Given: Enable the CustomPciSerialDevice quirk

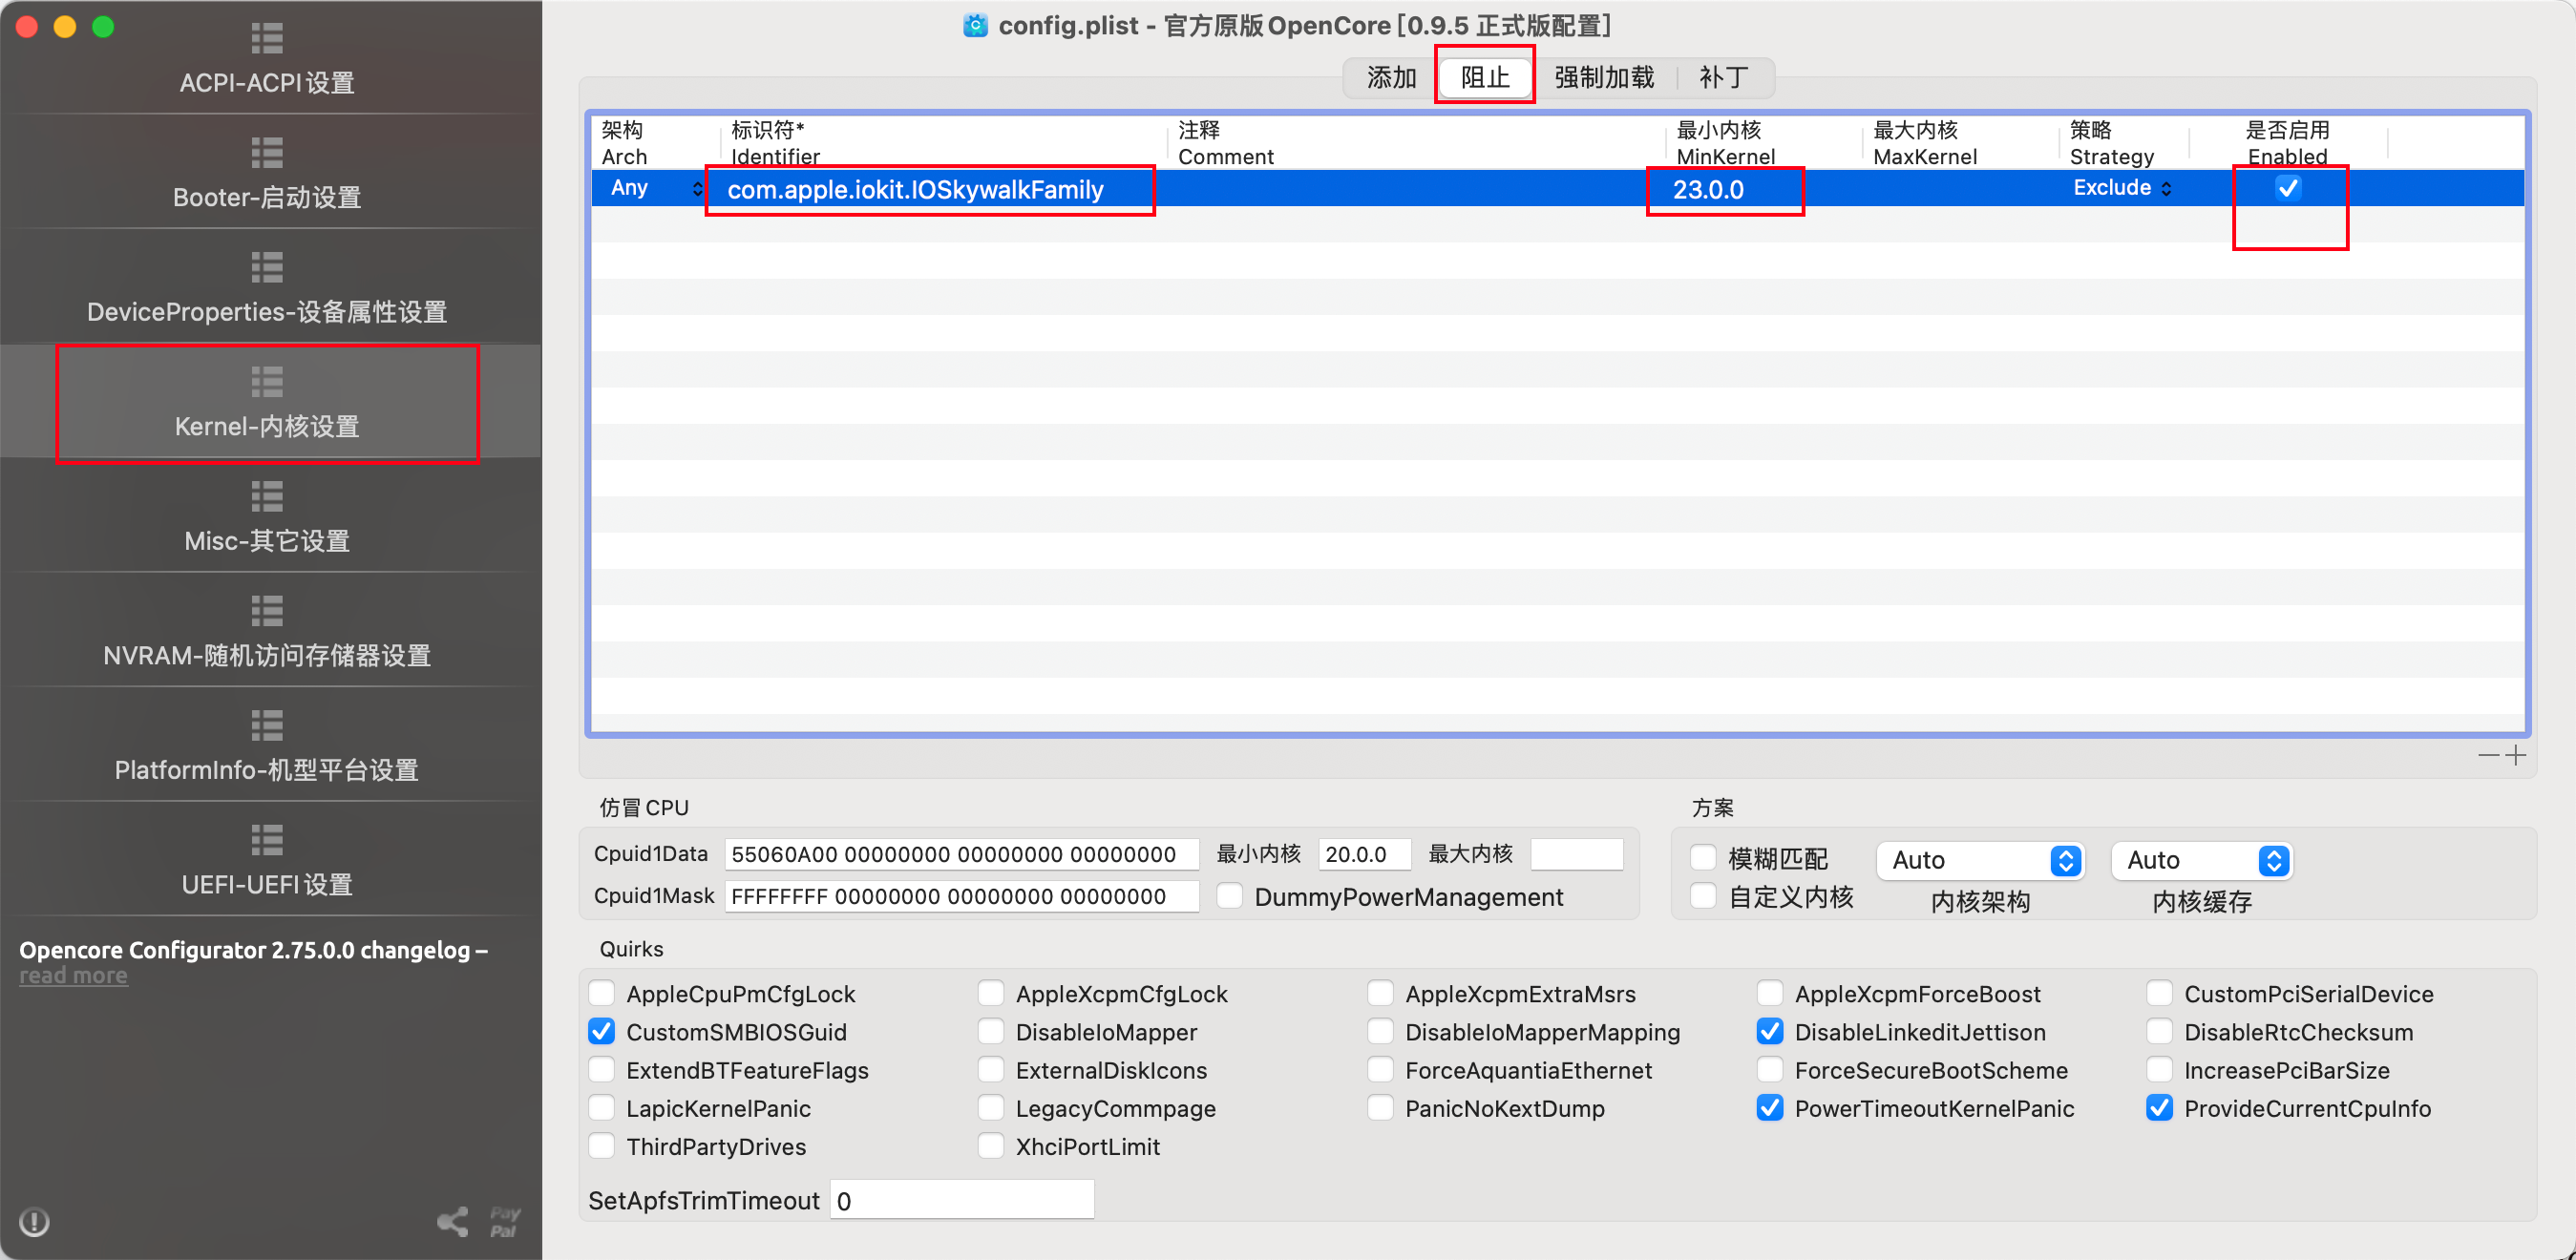Looking at the screenshot, I should 2160,993.
